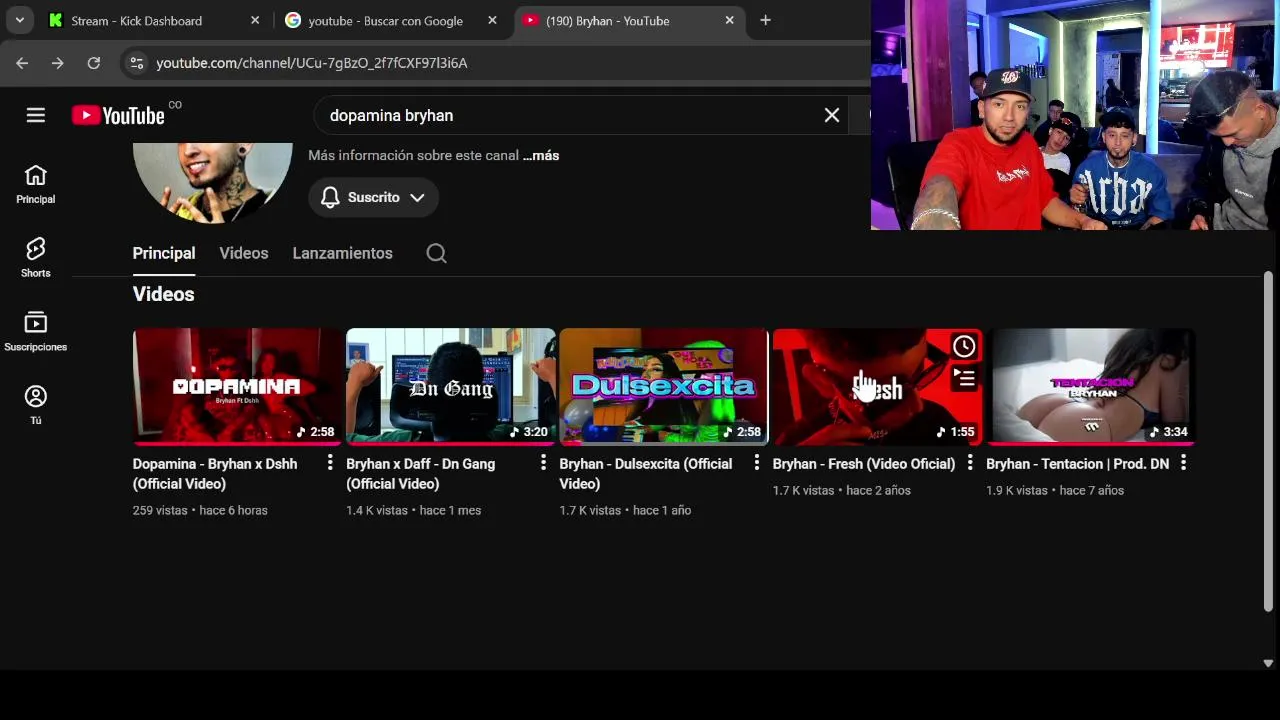
Task: Open the Tú section in sidebar
Action: click(36, 405)
